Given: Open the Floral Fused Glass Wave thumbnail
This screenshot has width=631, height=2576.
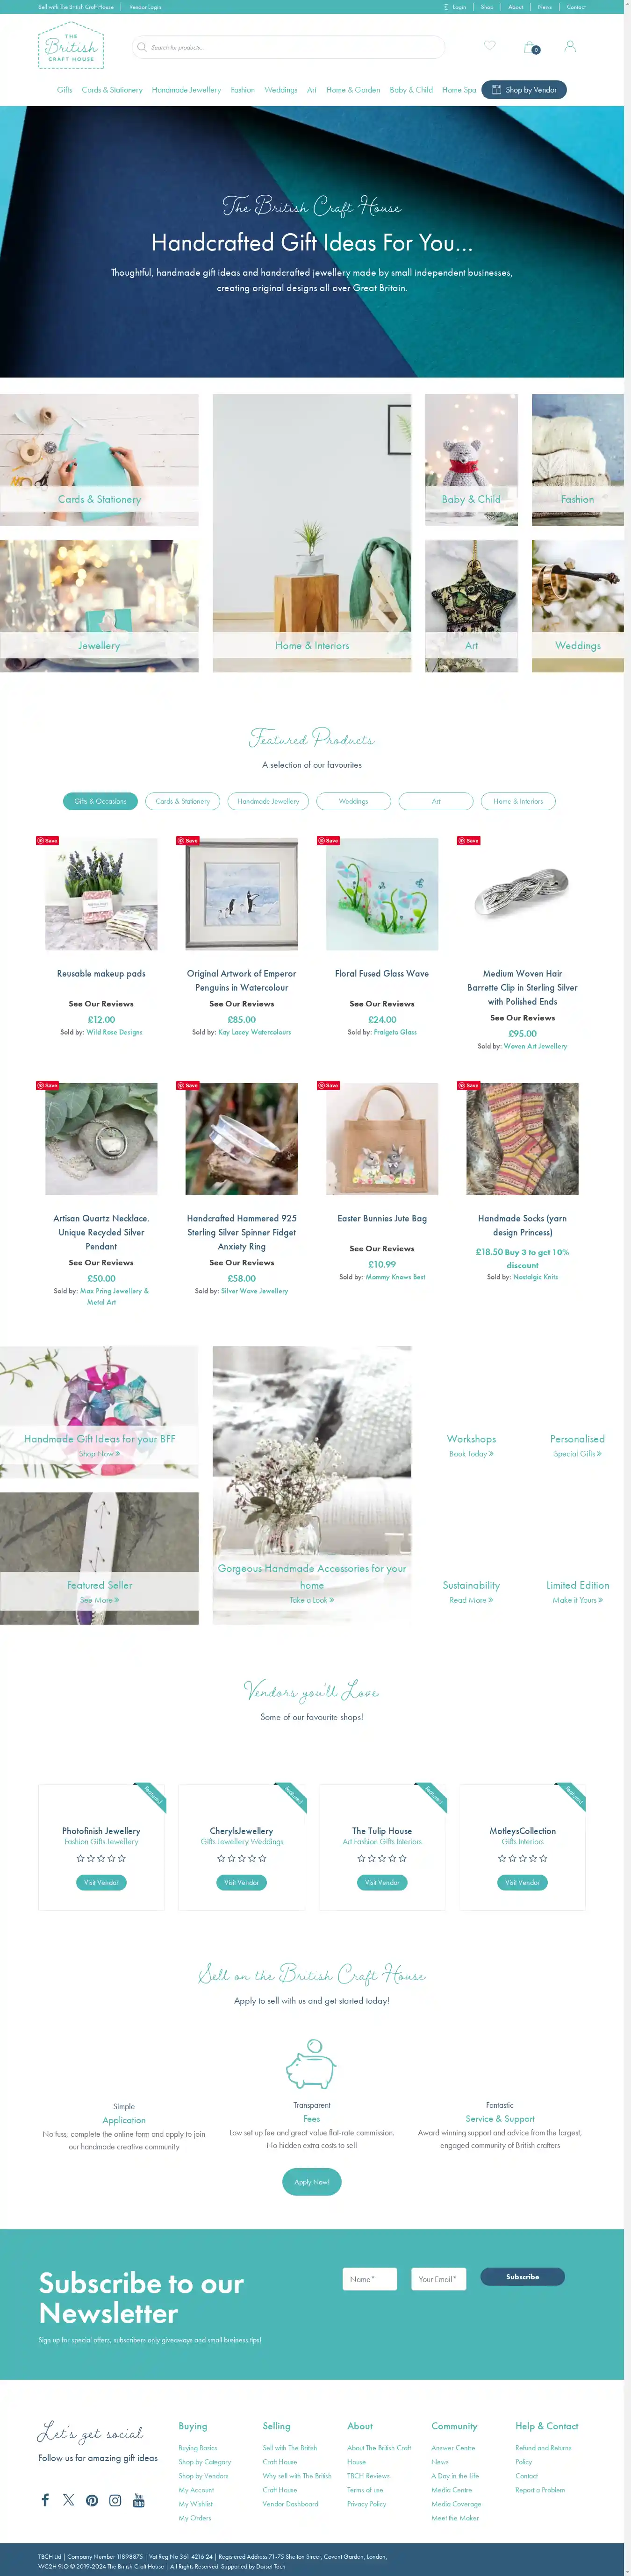Looking at the screenshot, I should [x=382, y=894].
